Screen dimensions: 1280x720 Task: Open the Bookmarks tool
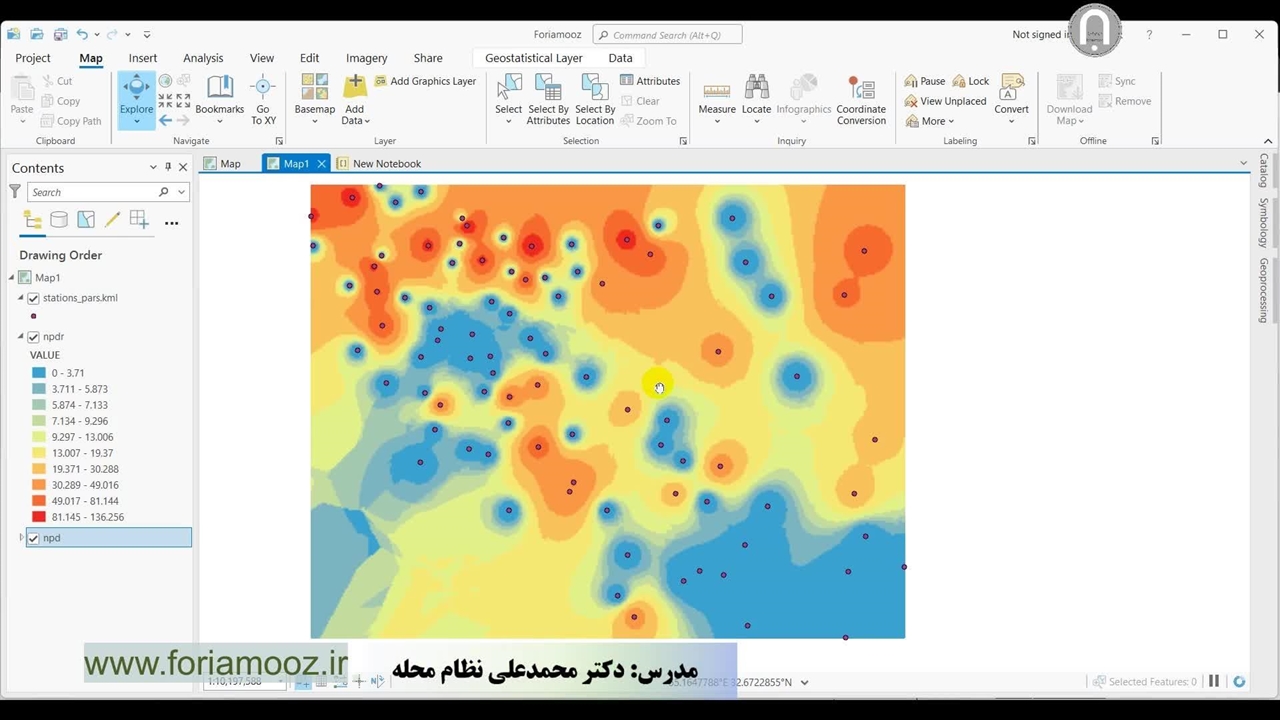pyautogui.click(x=219, y=92)
